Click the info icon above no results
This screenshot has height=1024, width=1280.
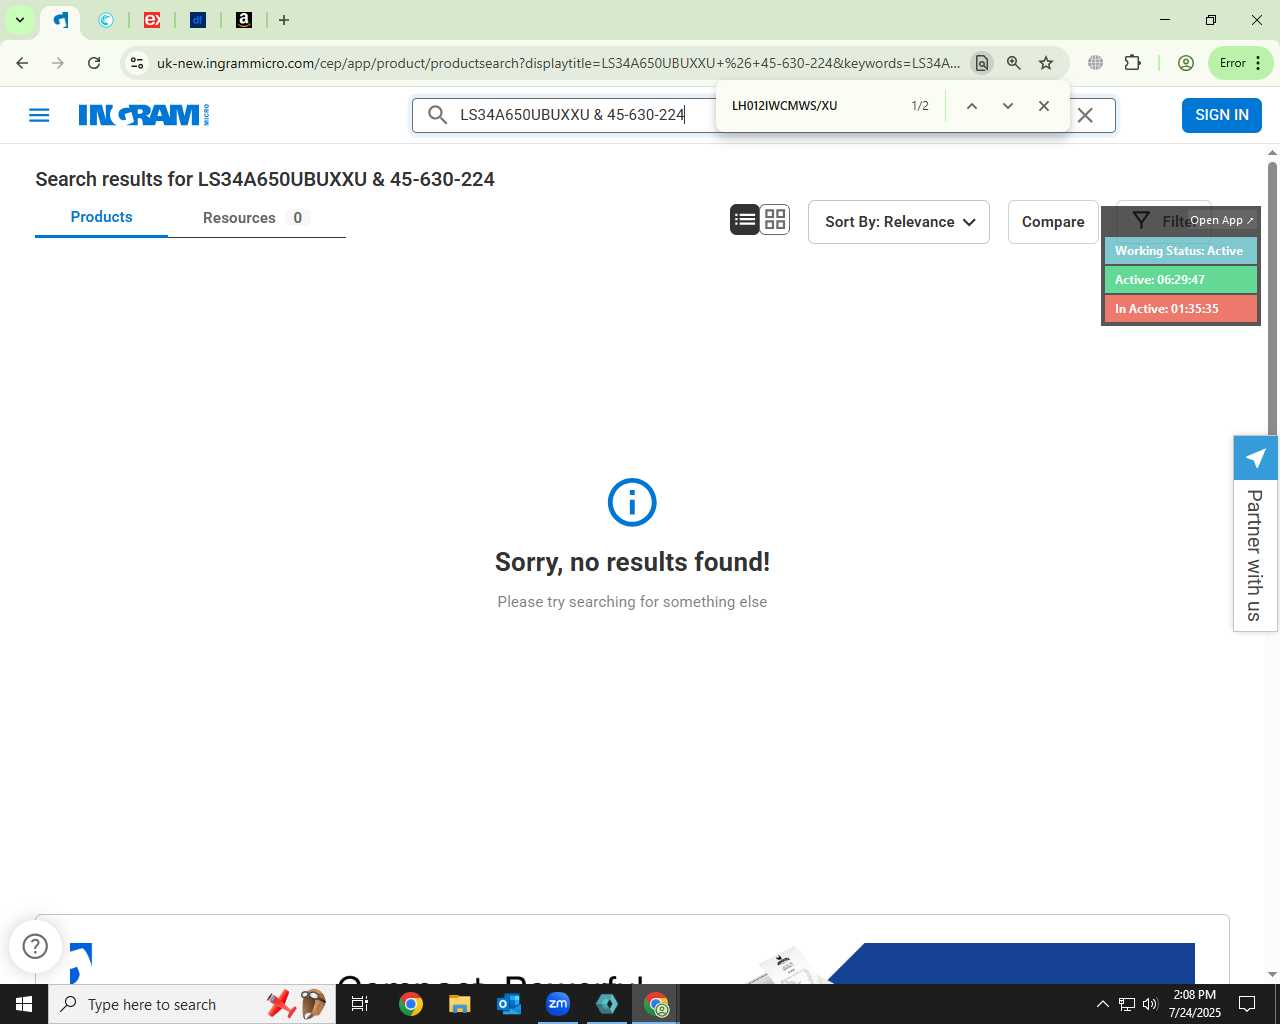click(x=632, y=502)
